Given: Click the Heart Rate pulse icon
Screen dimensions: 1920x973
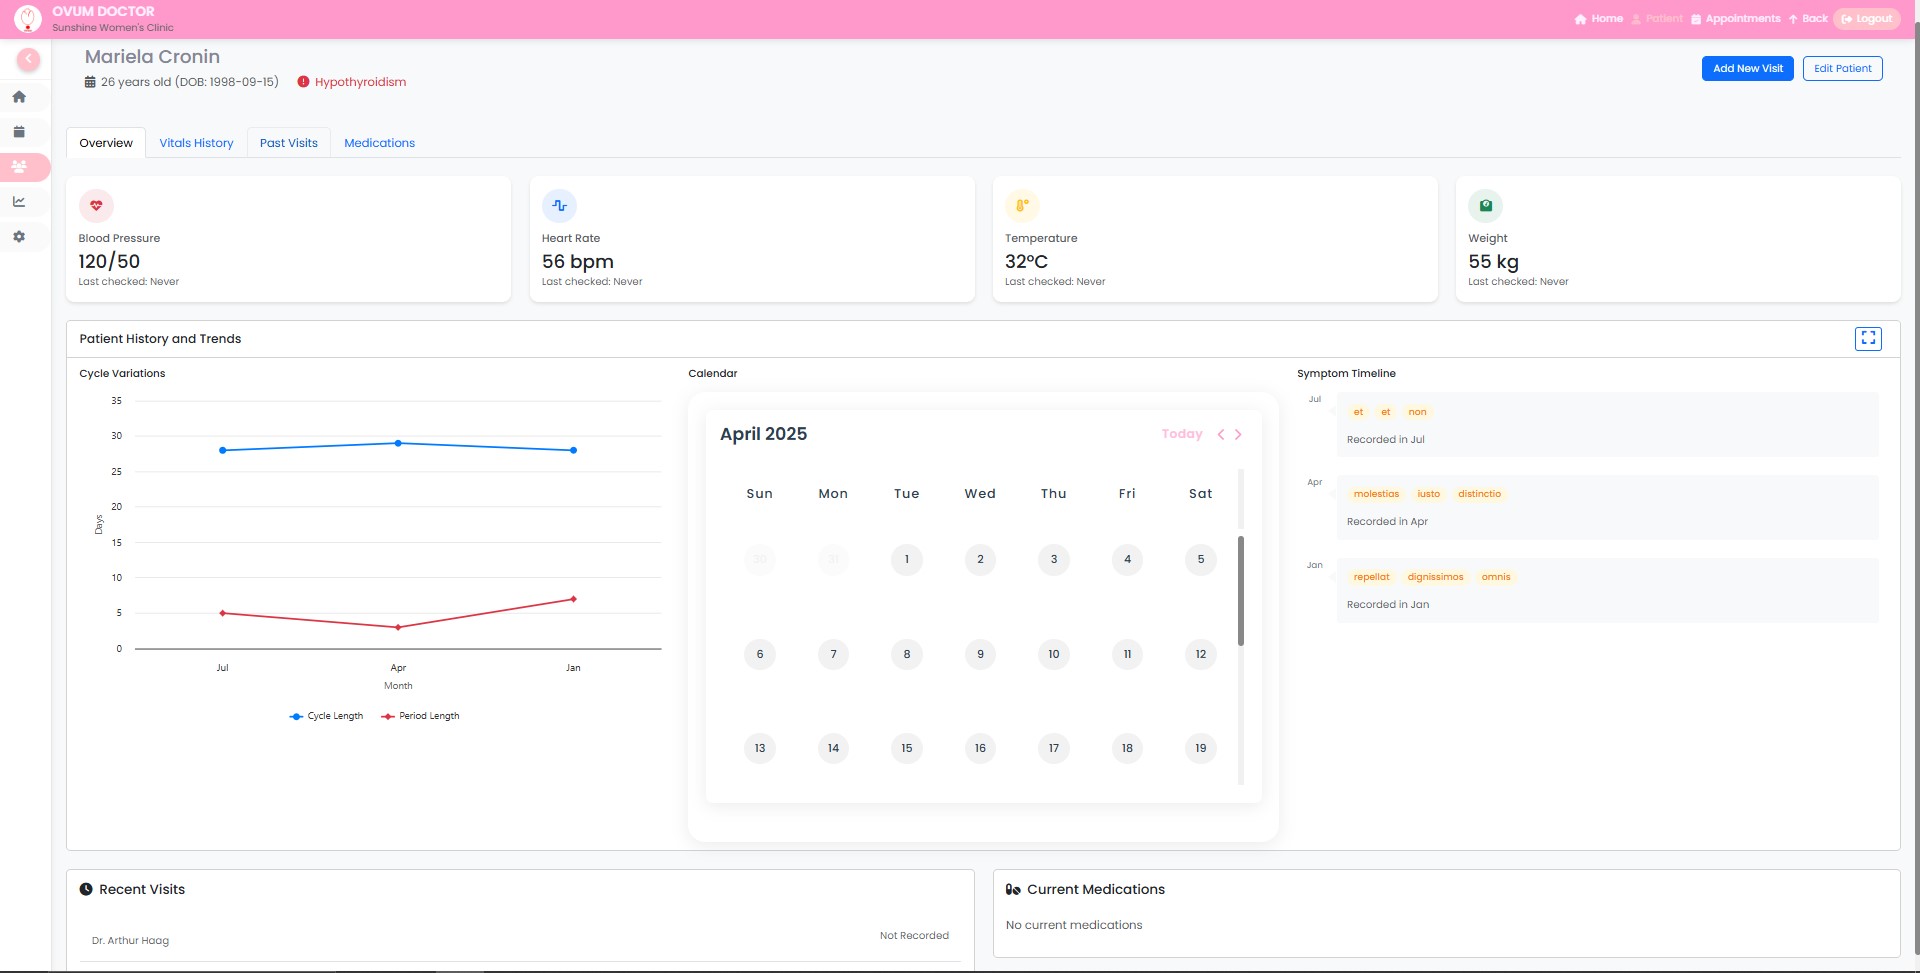Looking at the screenshot, I should 560,205.
